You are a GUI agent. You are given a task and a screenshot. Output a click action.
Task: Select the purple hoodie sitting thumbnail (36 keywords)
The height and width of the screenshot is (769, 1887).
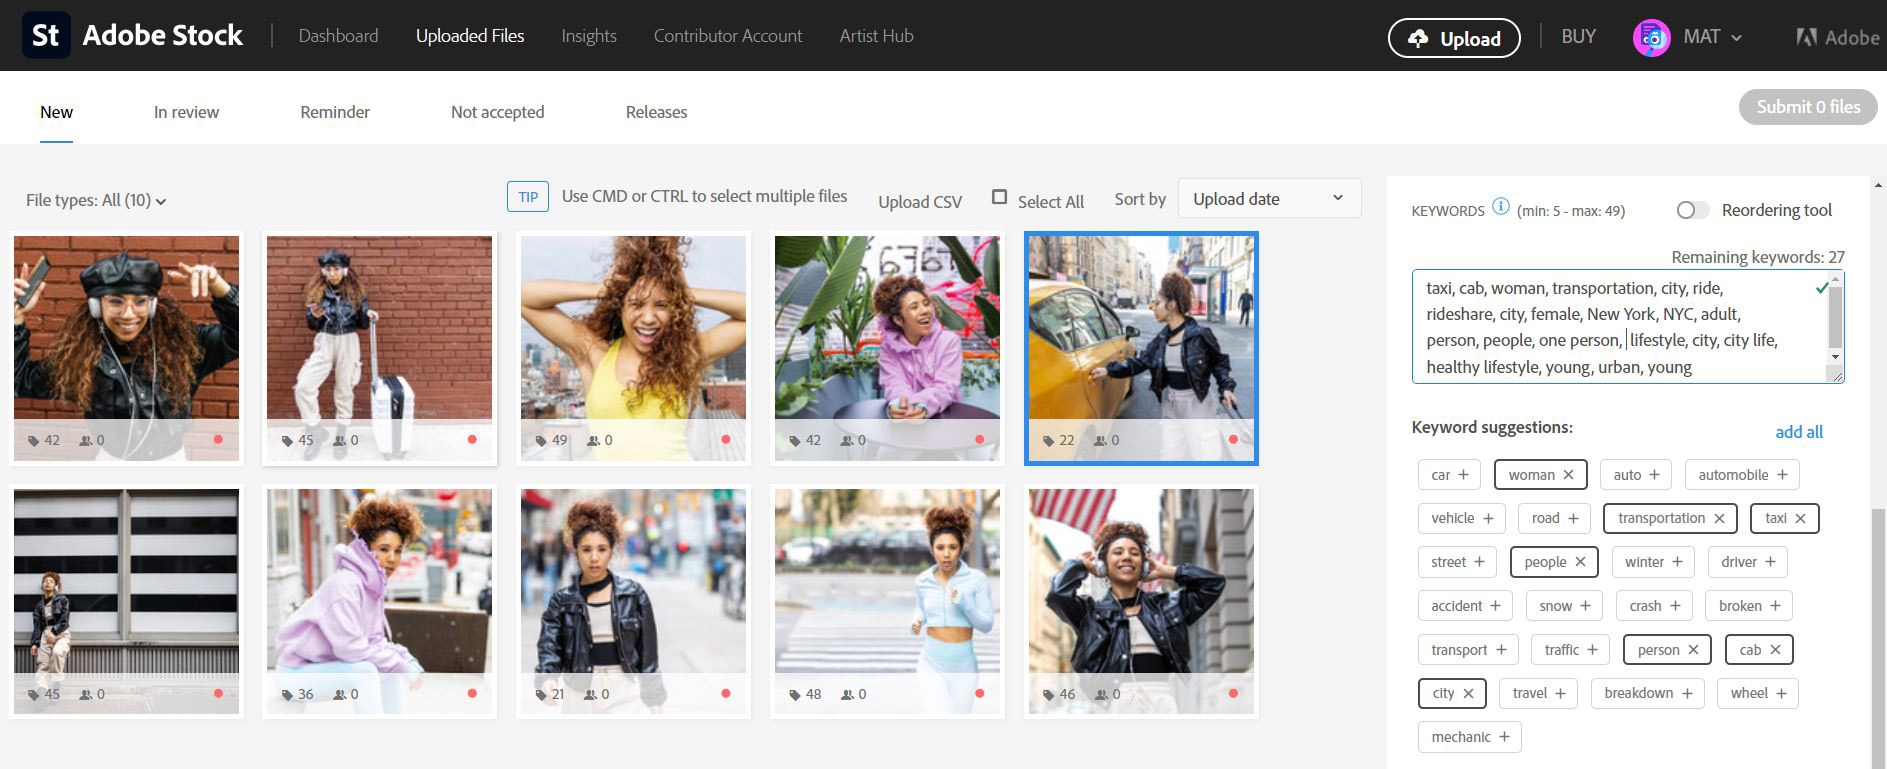coord(379,601)
